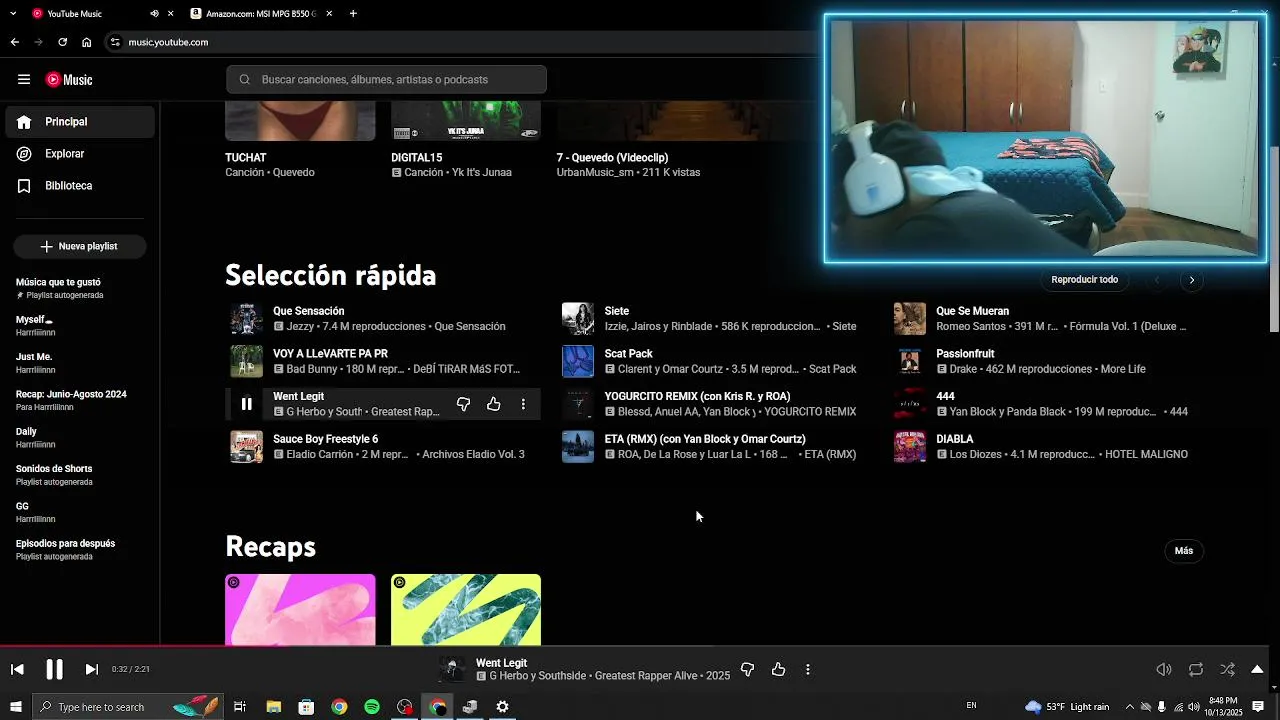Dislike current song in the player bar
The height and width of the screenshot is (720, 1280).
(747, 670)
